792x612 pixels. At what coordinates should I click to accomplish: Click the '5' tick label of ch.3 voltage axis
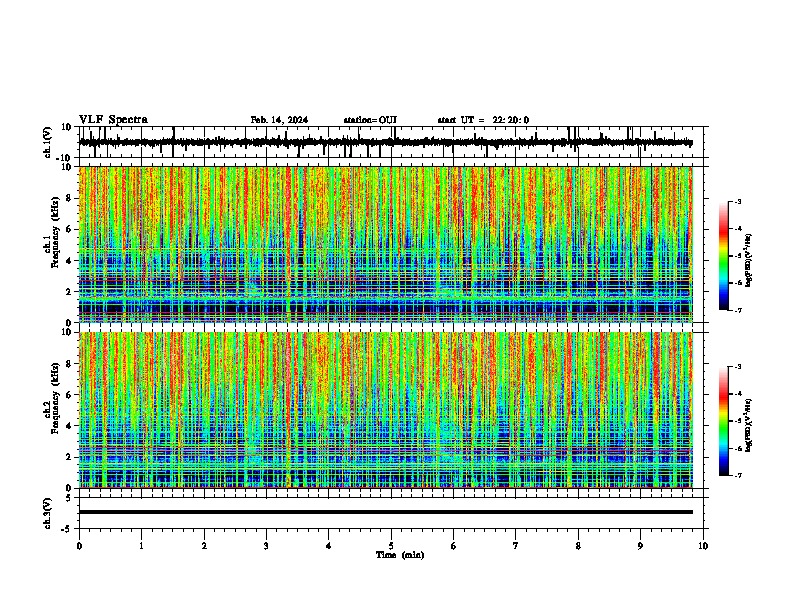(69, 498)
